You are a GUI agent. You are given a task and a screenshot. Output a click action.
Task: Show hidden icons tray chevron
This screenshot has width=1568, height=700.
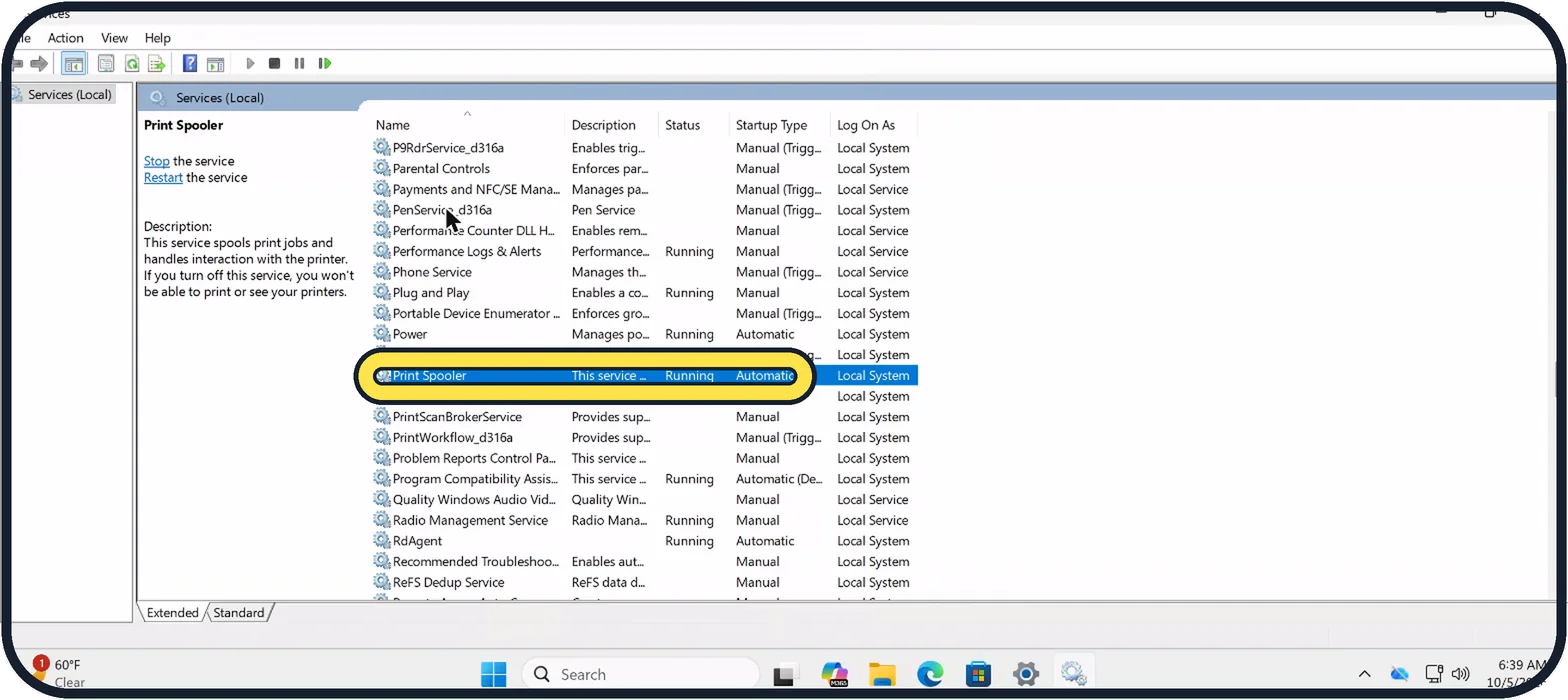tap(1364, 674)
